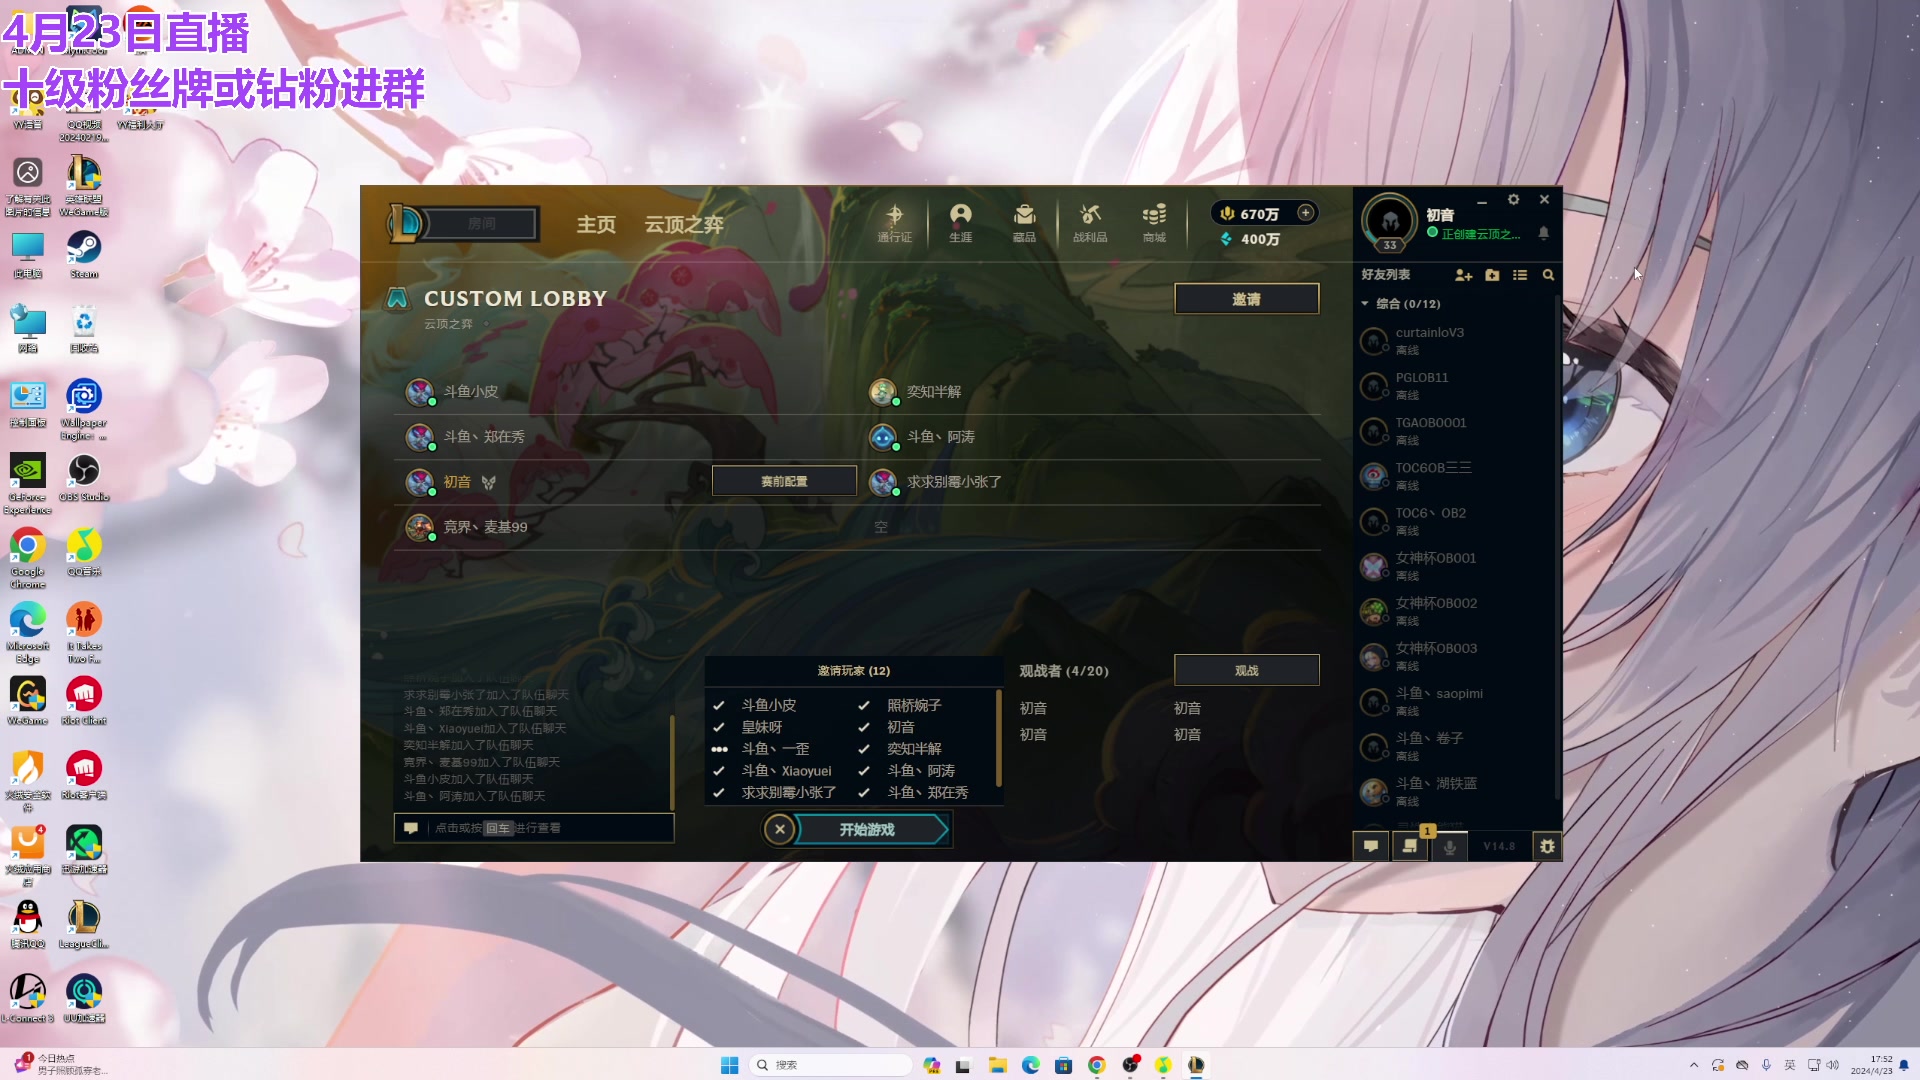The width and height of the screenshot is (1920, 1080).
Task: Toggle checkmark for 斗鱼、Xiaoyuei
Action: click(x=718, y=771)
